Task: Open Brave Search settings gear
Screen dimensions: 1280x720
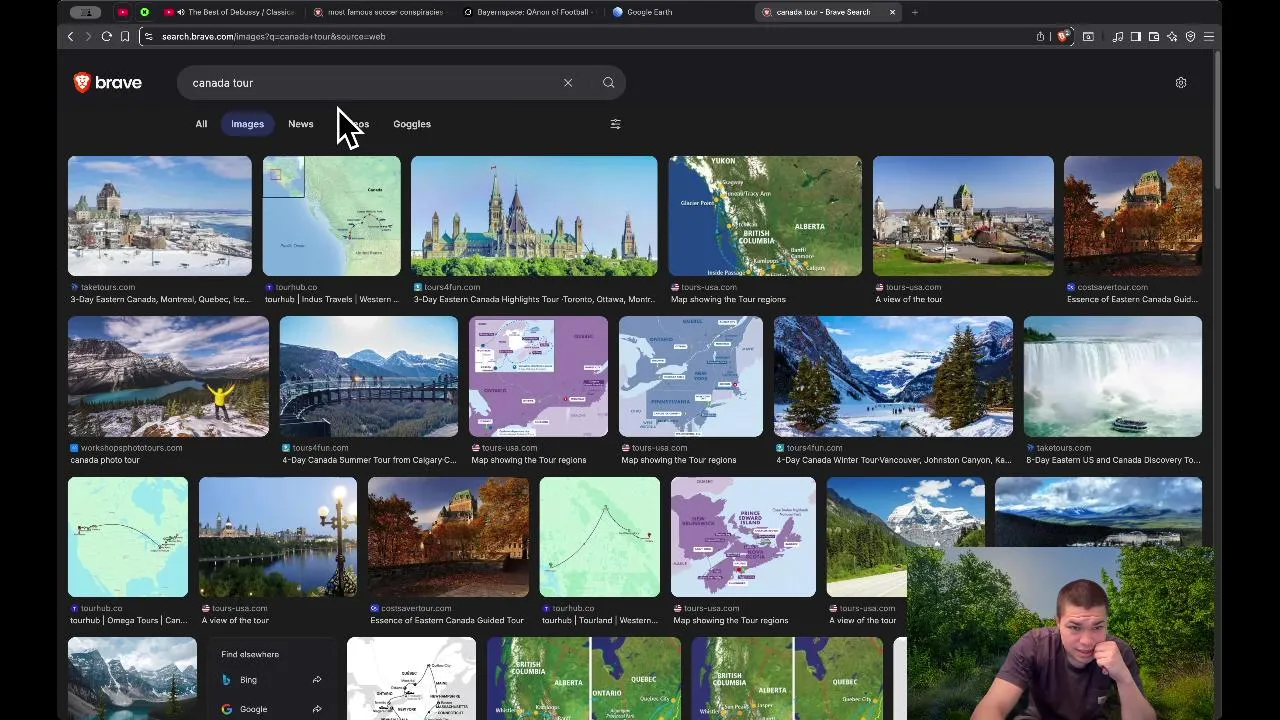Action: [x=1181, y=83]
